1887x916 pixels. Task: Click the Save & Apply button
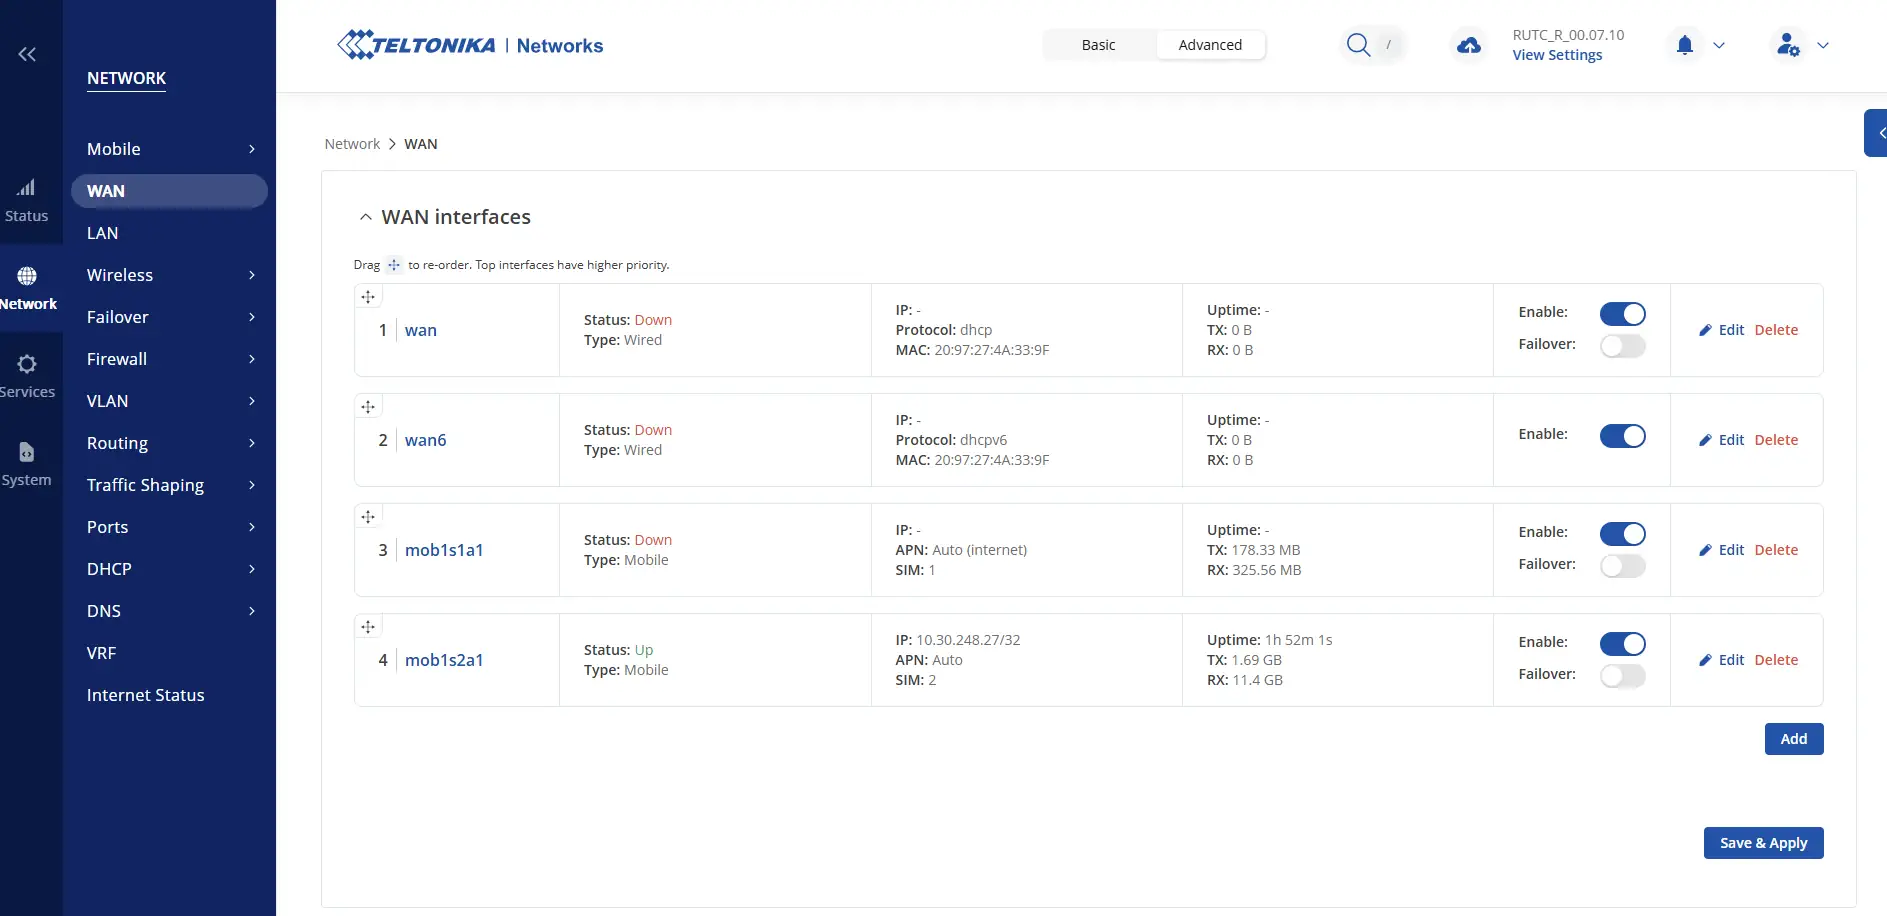point(1763,843)
